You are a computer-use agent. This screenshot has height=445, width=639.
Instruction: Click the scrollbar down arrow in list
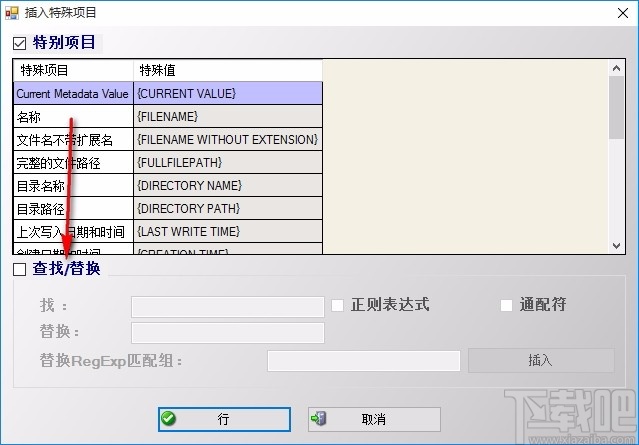click(x=616, y=246)
